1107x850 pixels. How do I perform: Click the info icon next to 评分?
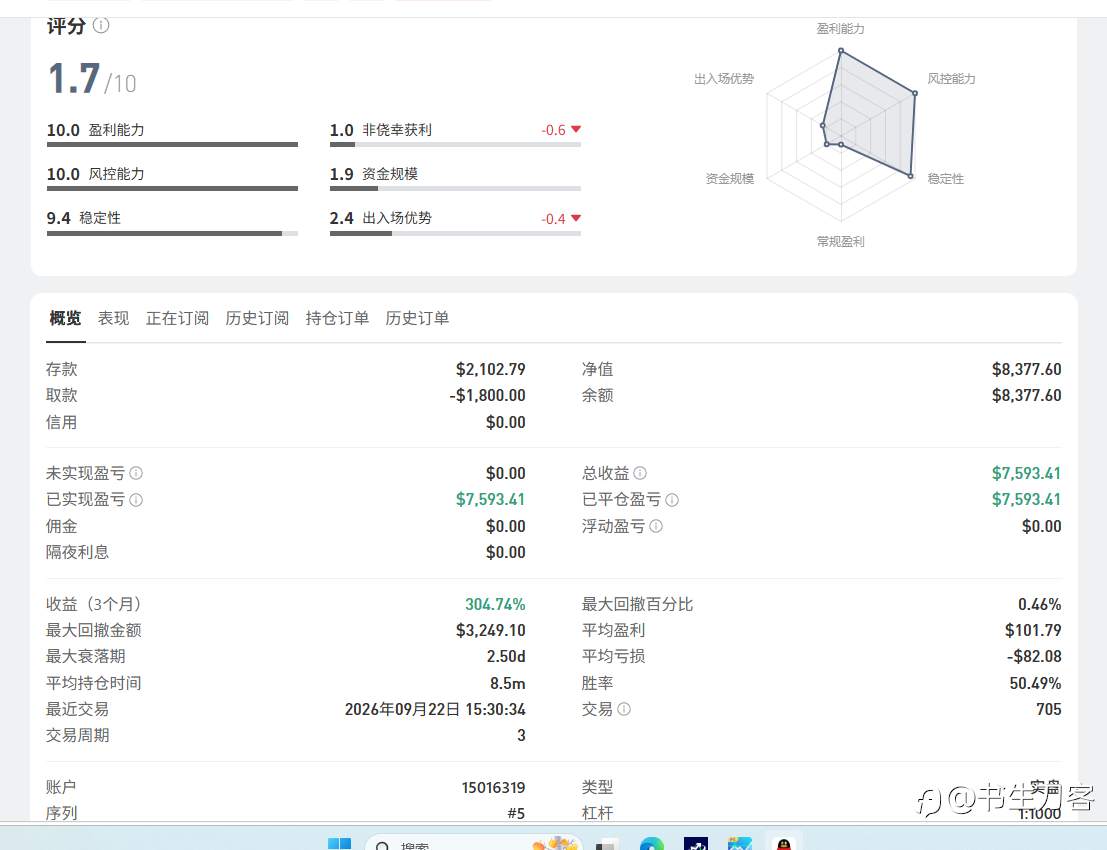(x=102, y=25)
